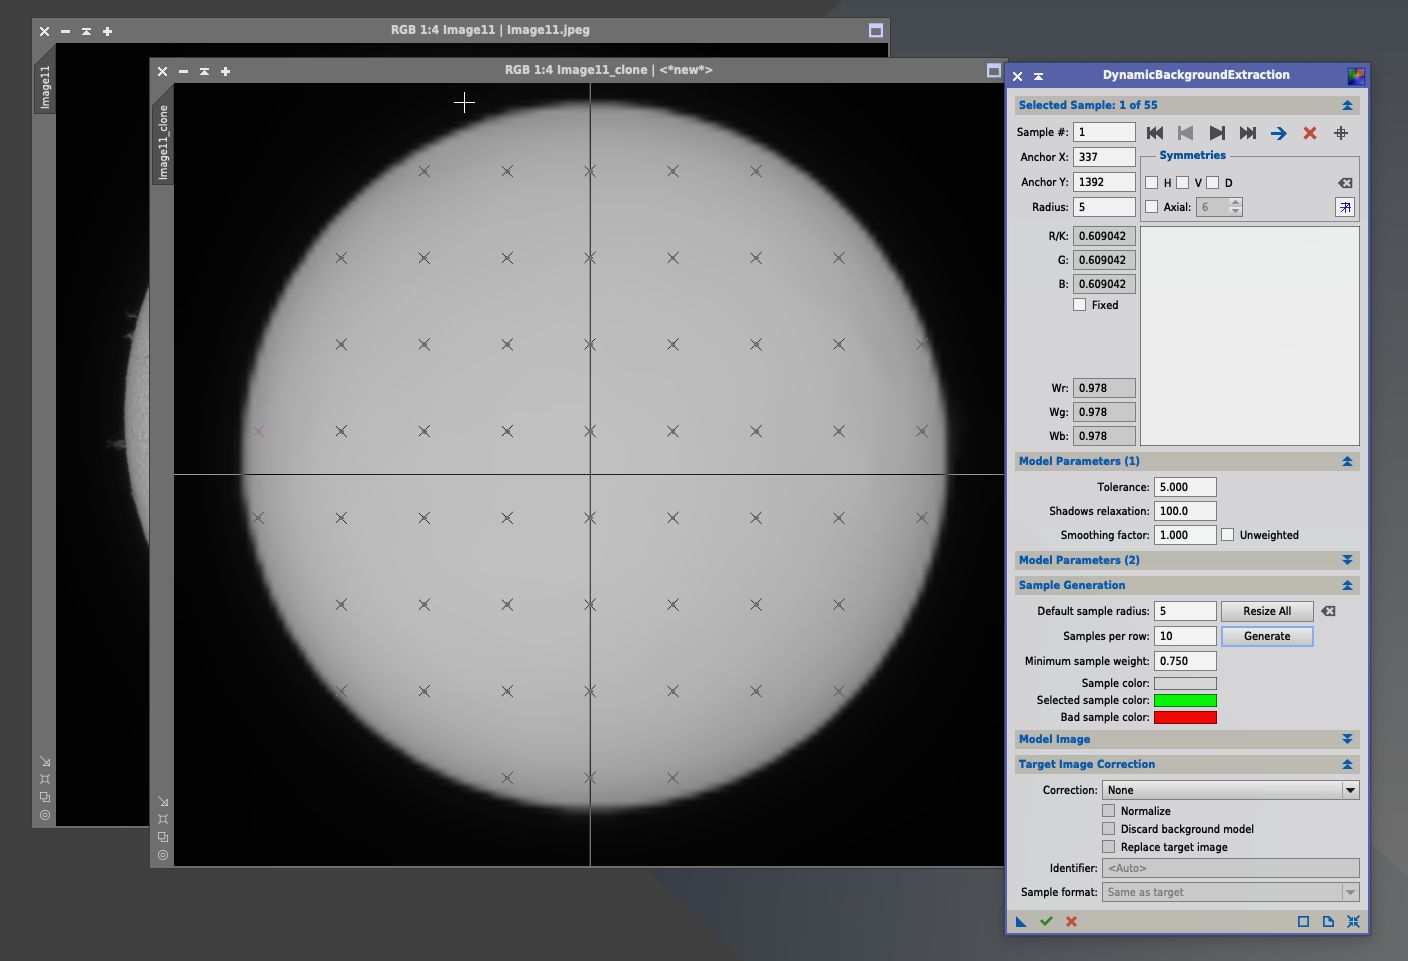
Task: Click the symmetry guides icon beside Axial
Action: pos(1345,207)
